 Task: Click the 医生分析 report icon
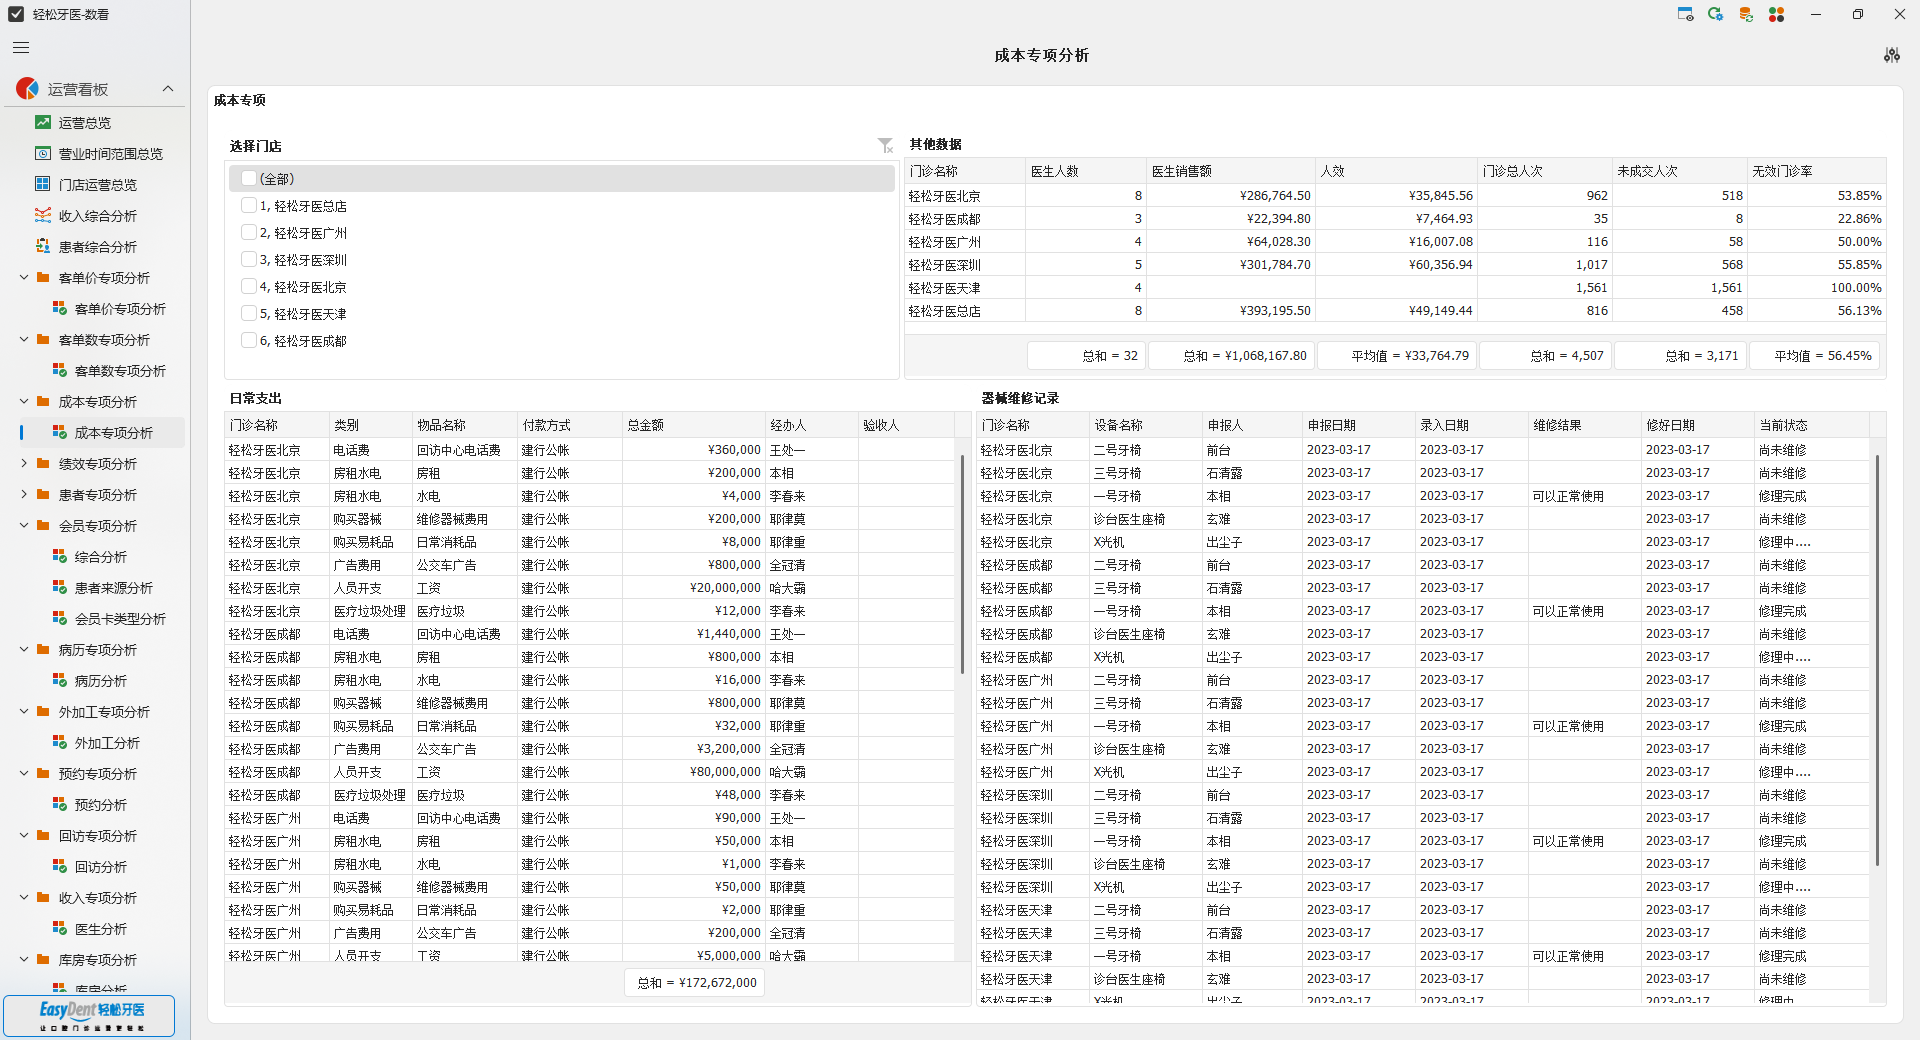60,929
